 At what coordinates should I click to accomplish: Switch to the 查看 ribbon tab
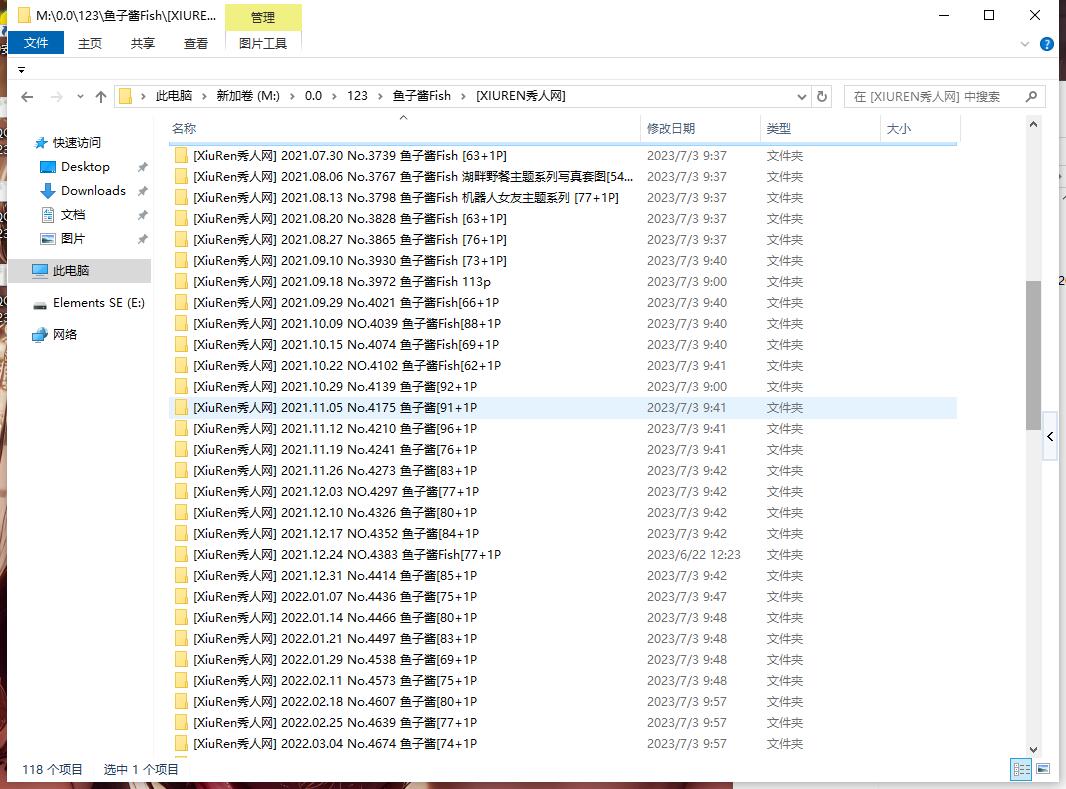point(196,43)
